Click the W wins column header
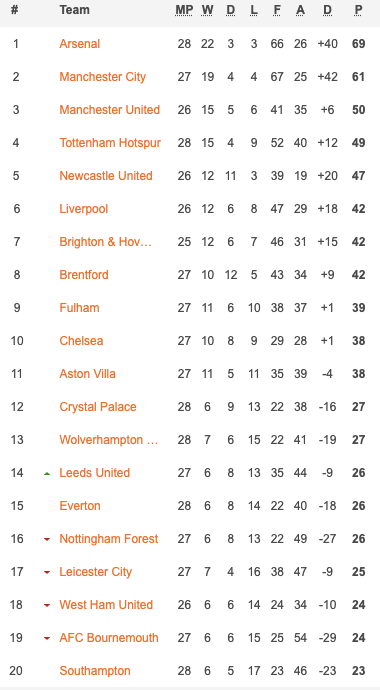This screenshot has width=380, height=690. point(207,10)
